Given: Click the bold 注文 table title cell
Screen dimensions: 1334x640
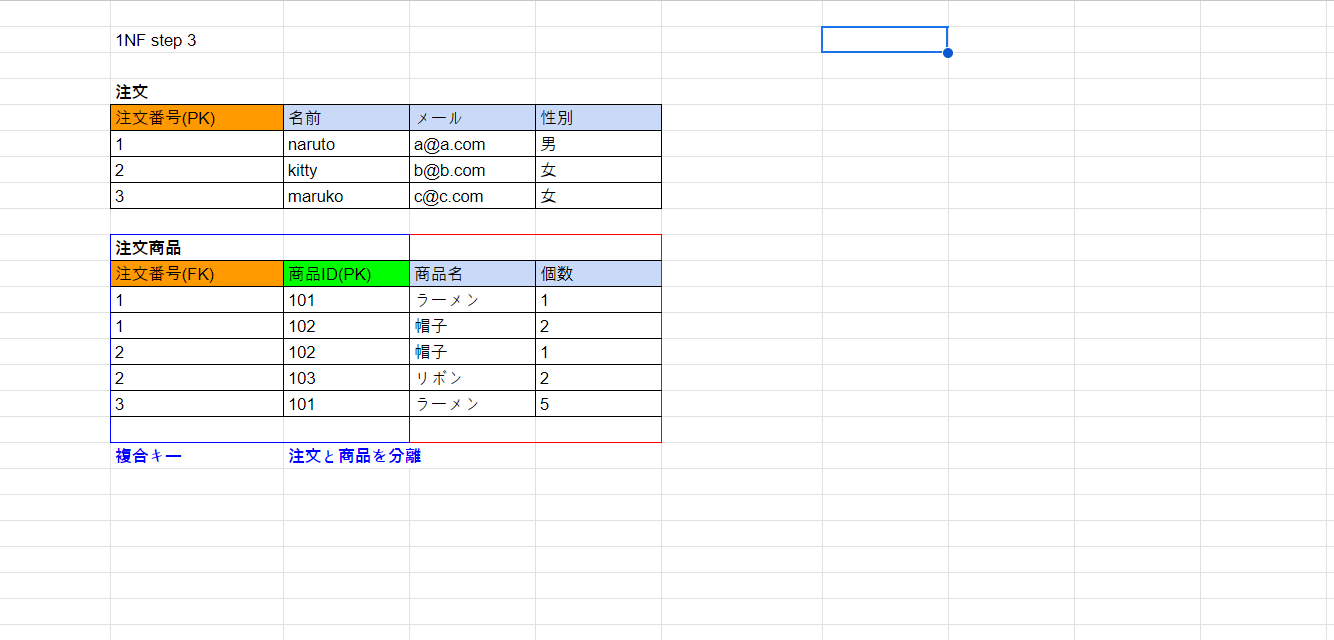Looking at the screenshot, I should (x=197, y=92).
